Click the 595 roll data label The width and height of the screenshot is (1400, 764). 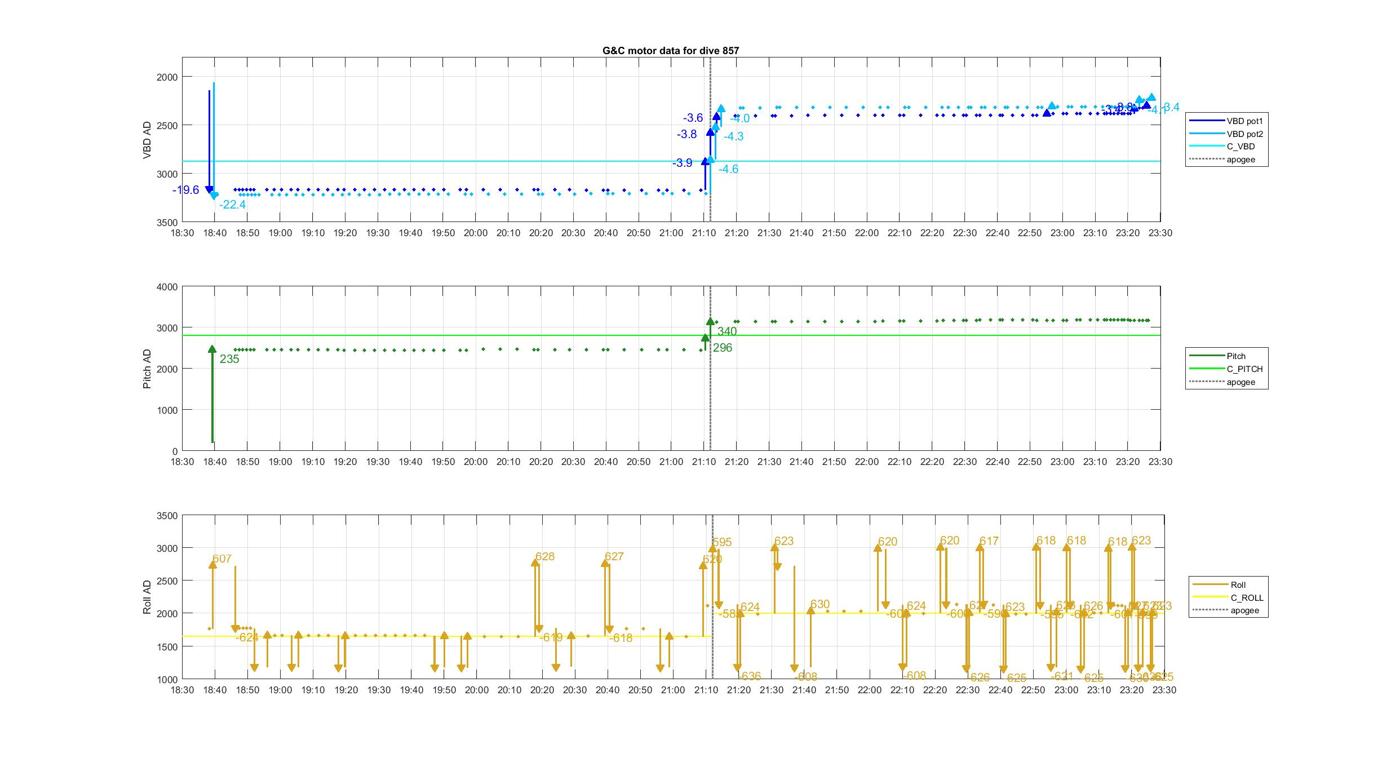tap(722, 543)
